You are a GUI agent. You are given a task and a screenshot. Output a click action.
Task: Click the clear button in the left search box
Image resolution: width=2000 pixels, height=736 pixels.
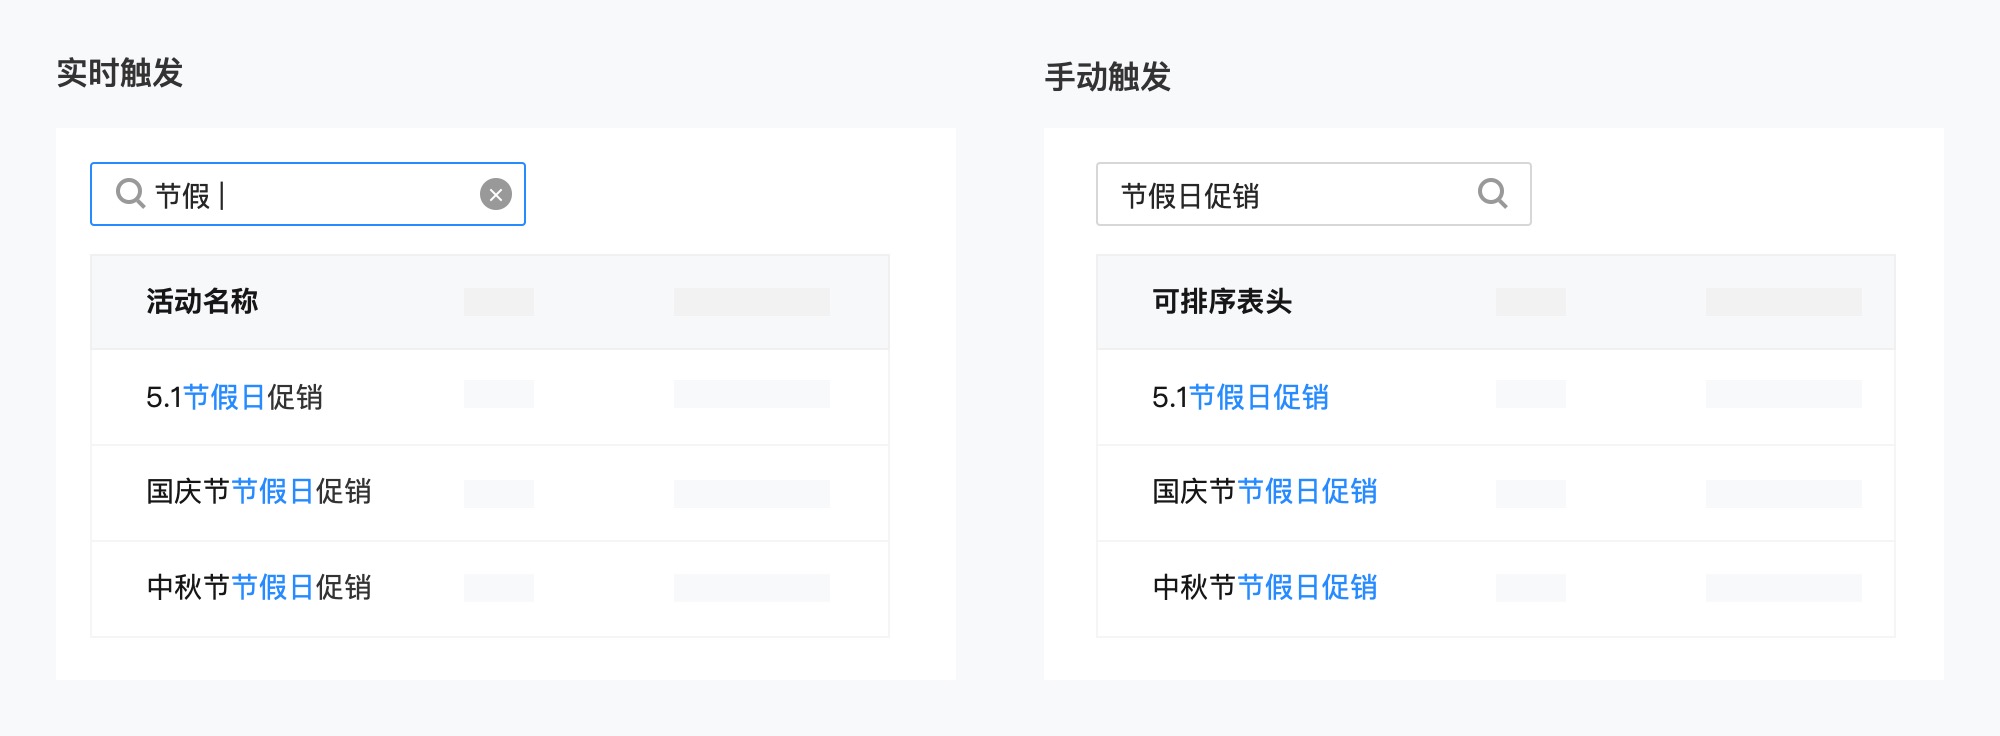[x=496, y=194]
